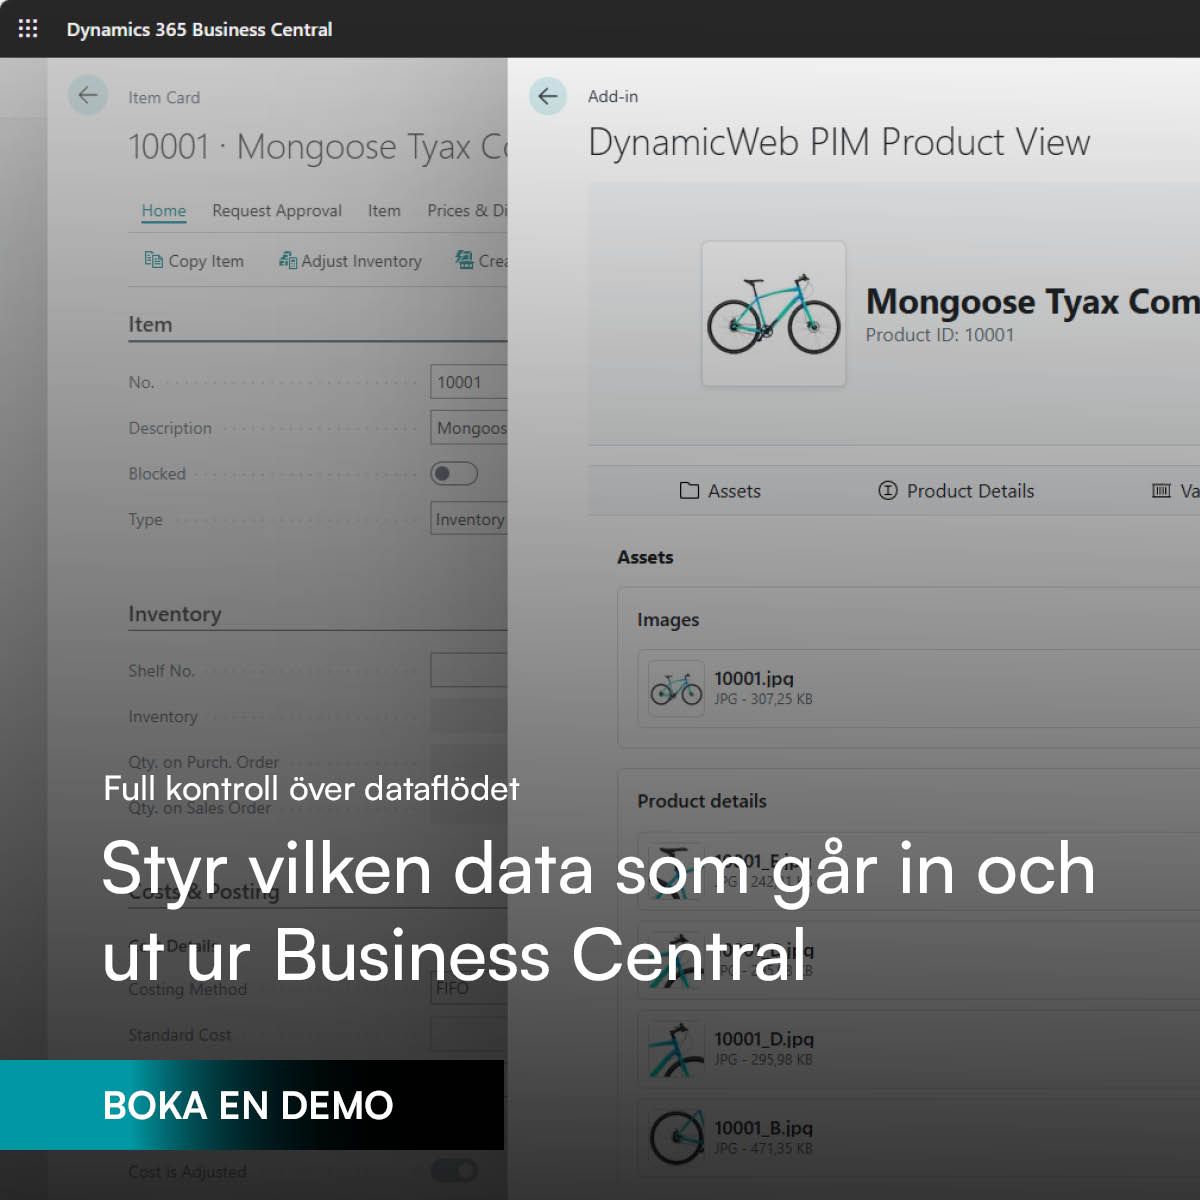Open the Item menu tab
Image resolution: width=1200 pixels, height=1200 pixels.
click(384, 211)
